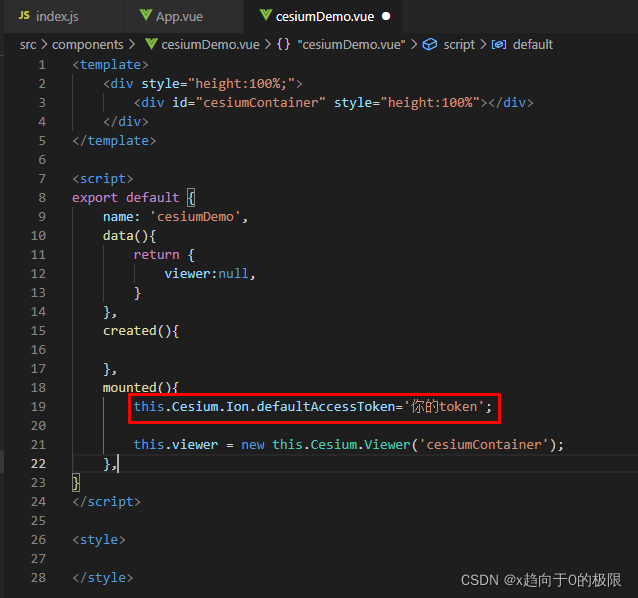Click the closing </div> on line 4

[126, 122]
